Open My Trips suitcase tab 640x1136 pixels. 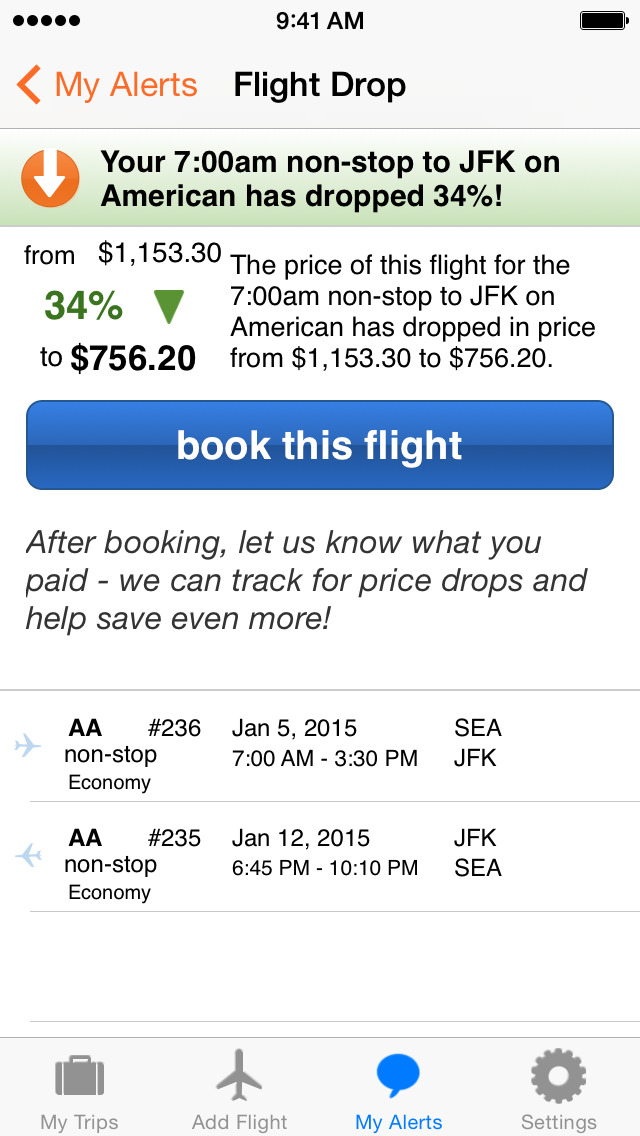(80, 1090)
